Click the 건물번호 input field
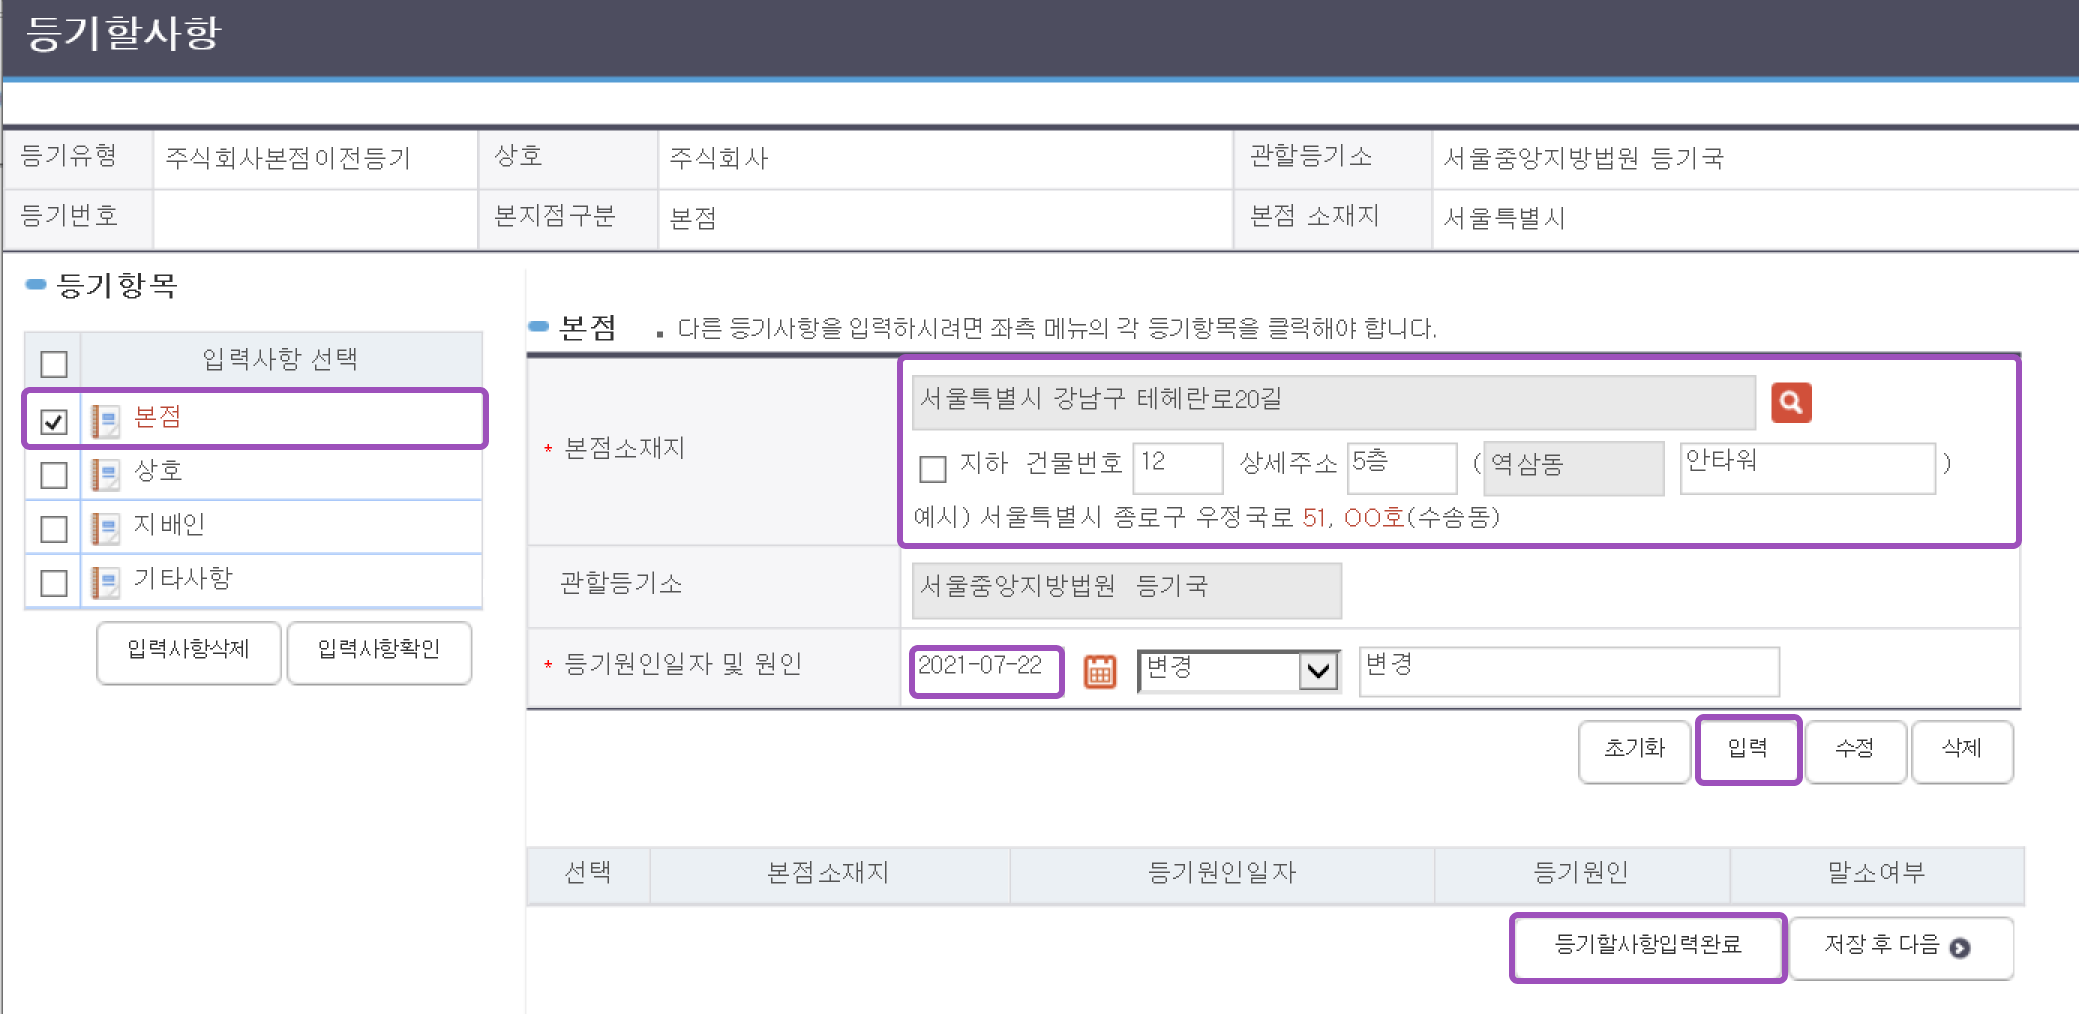This screenshot has width=2079, height=1014. point(1177,467)
